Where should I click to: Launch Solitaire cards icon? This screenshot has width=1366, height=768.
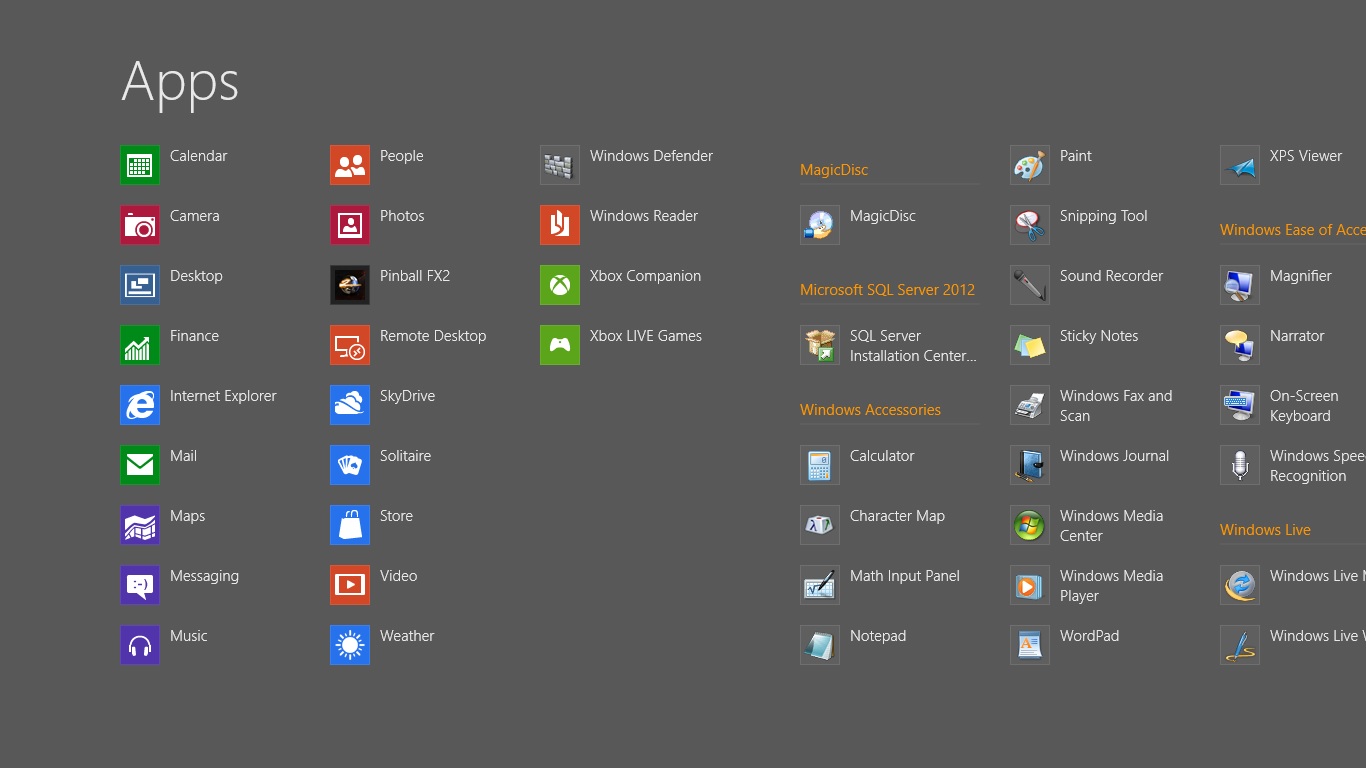click(350, 465)
